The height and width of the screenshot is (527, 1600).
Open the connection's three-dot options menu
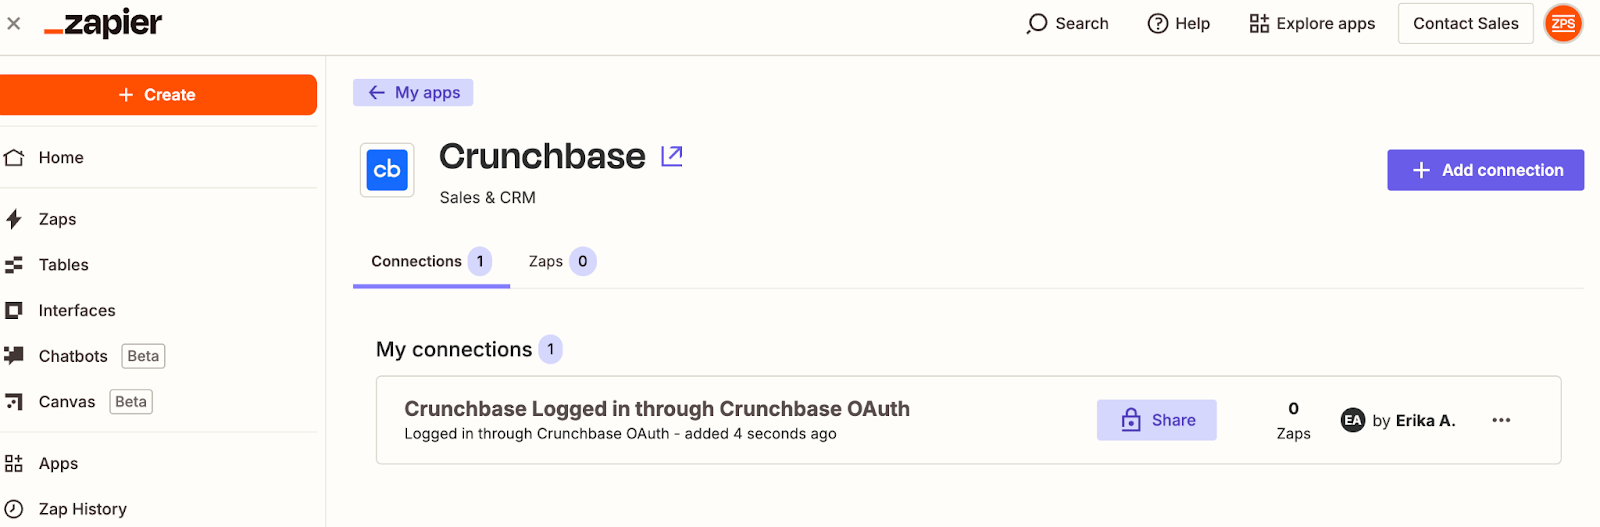coord(1501,420)
